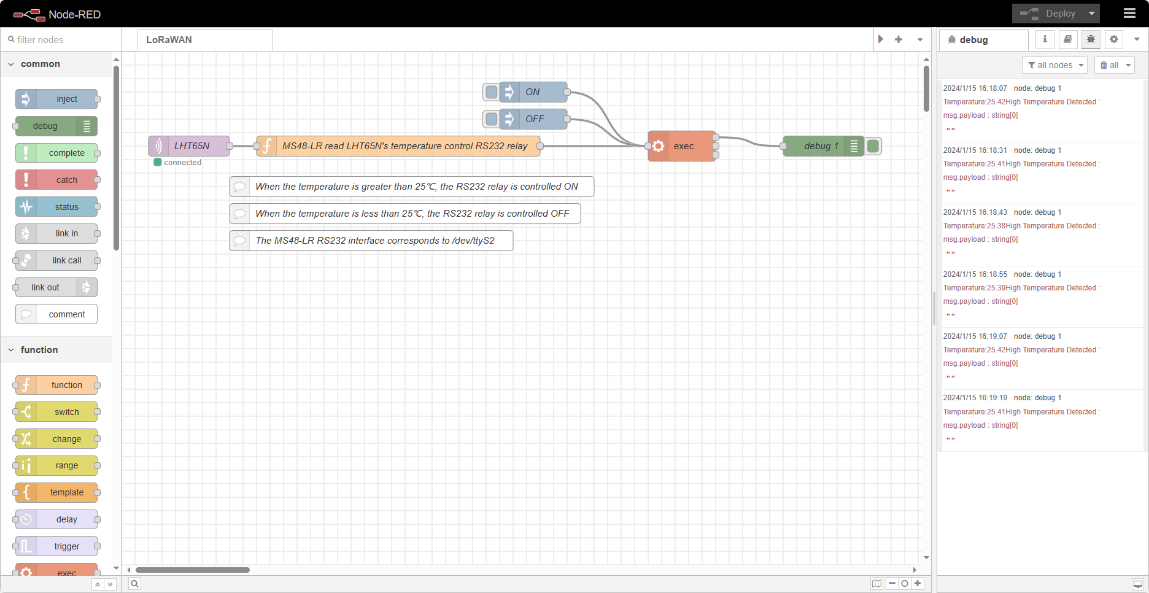Select the MS48-LR temperature control function node
Viewport: 1149px width, 593px height.
(398, 146)
